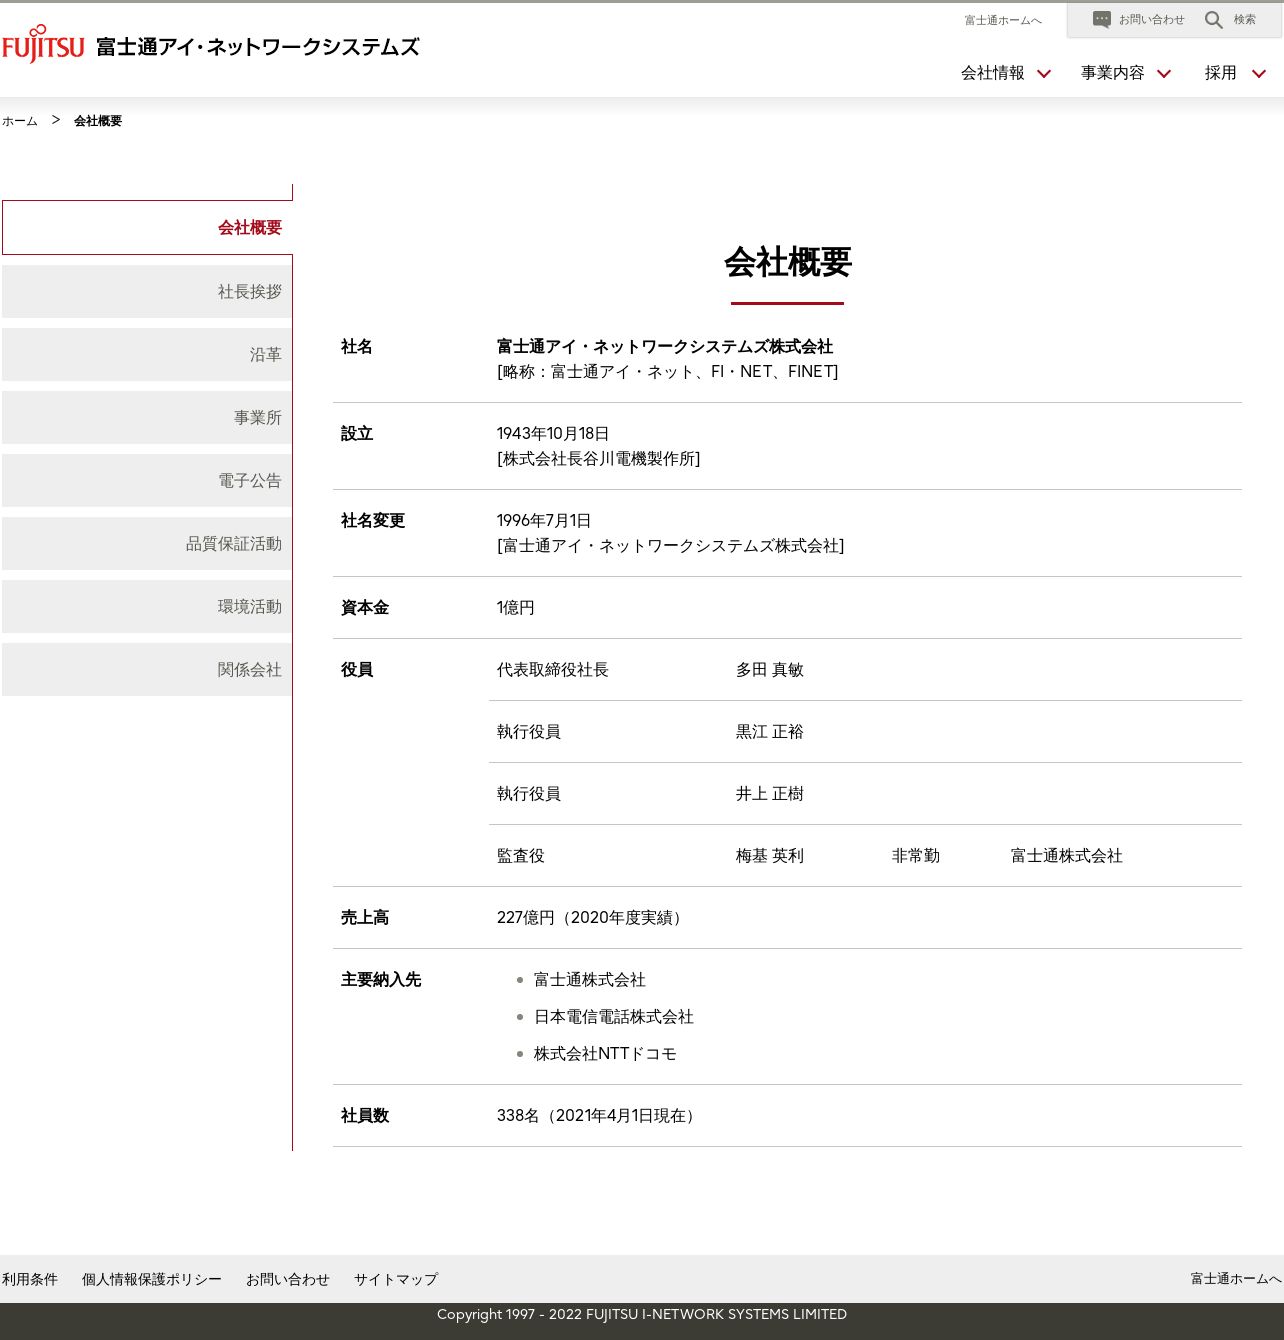The height and width of the screenshot is (1340, 1284).
Task: Click 代表取締役社長 title
Action: coord(553,670)
